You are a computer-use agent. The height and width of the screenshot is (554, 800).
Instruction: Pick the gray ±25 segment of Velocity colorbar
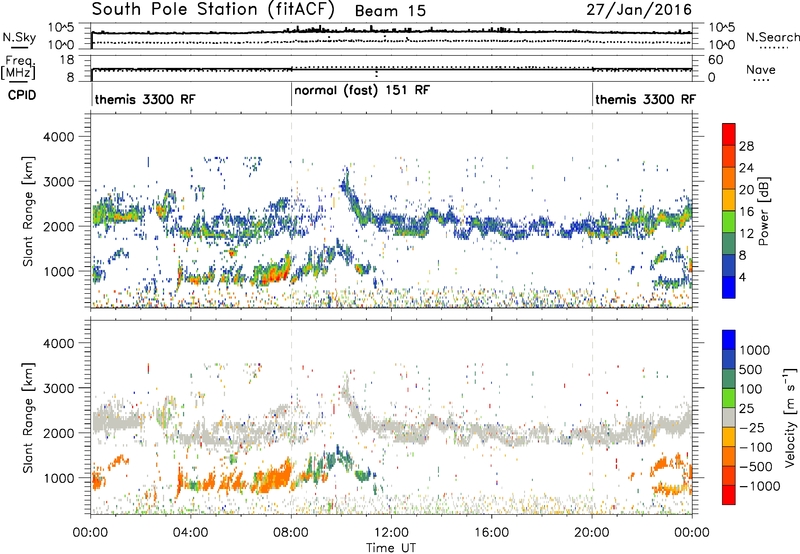[x=729, y=418]
